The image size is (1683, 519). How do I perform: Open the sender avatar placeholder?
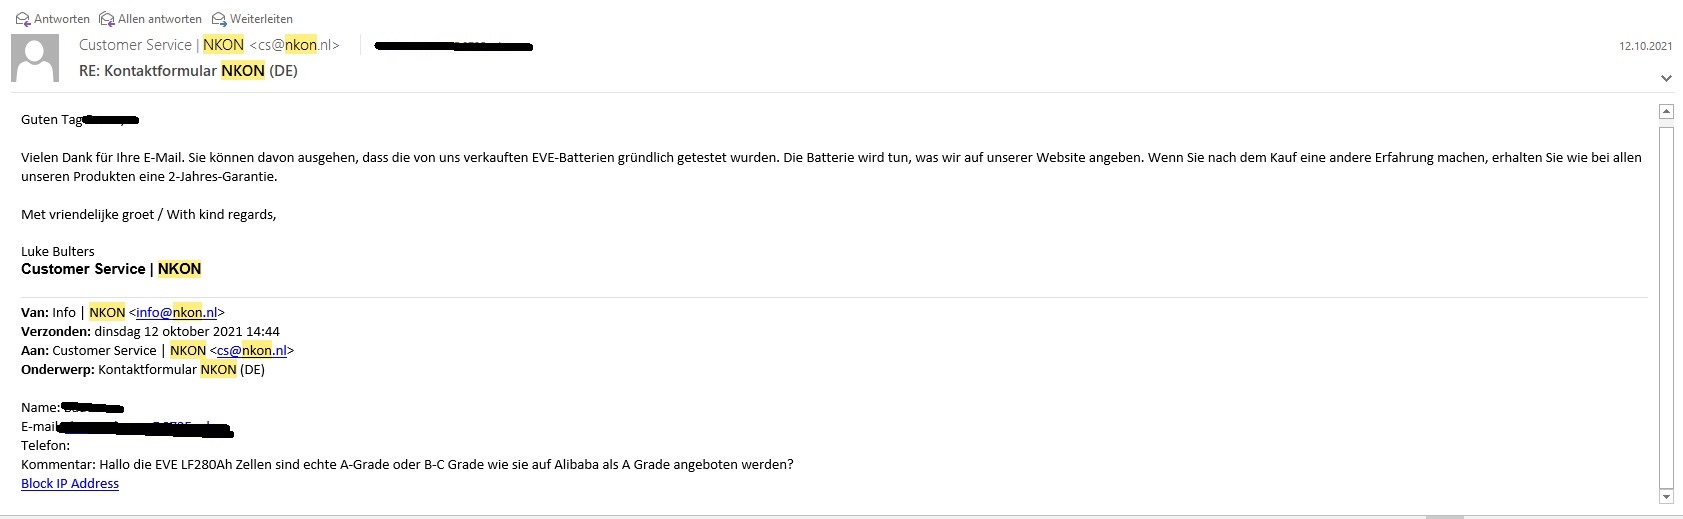point(35,58)
